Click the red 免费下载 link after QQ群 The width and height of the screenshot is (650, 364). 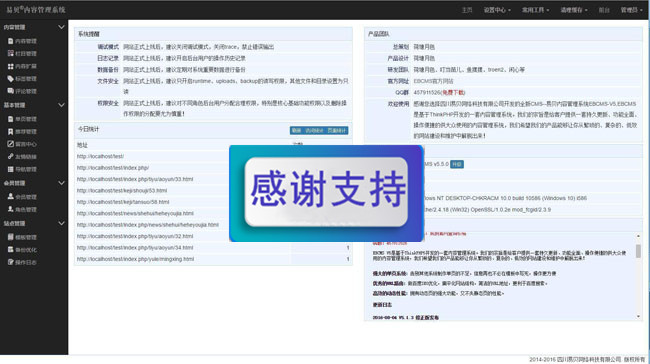453,92
